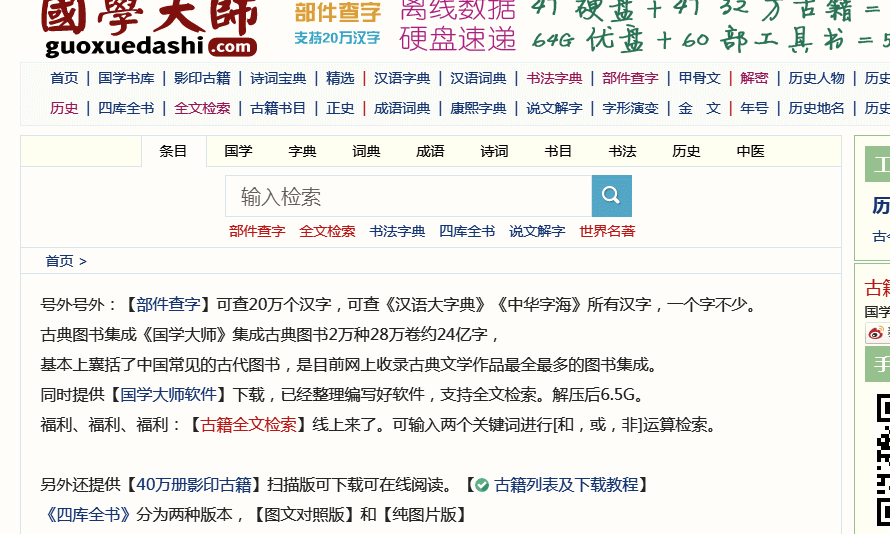Viewport: 890px width, 534px height.
Task: Open 首页 in the top navigation
Action: pos(64,78)
